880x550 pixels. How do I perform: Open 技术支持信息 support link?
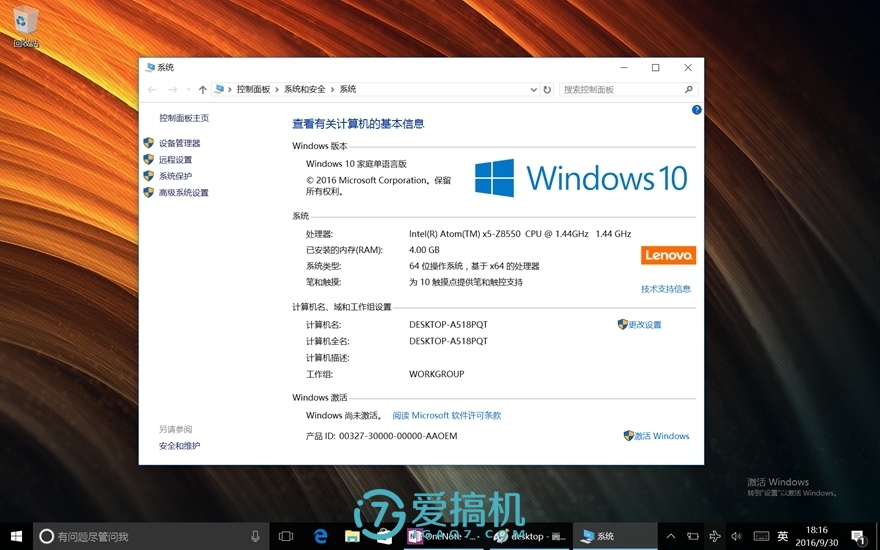click(x=666, y=289)
